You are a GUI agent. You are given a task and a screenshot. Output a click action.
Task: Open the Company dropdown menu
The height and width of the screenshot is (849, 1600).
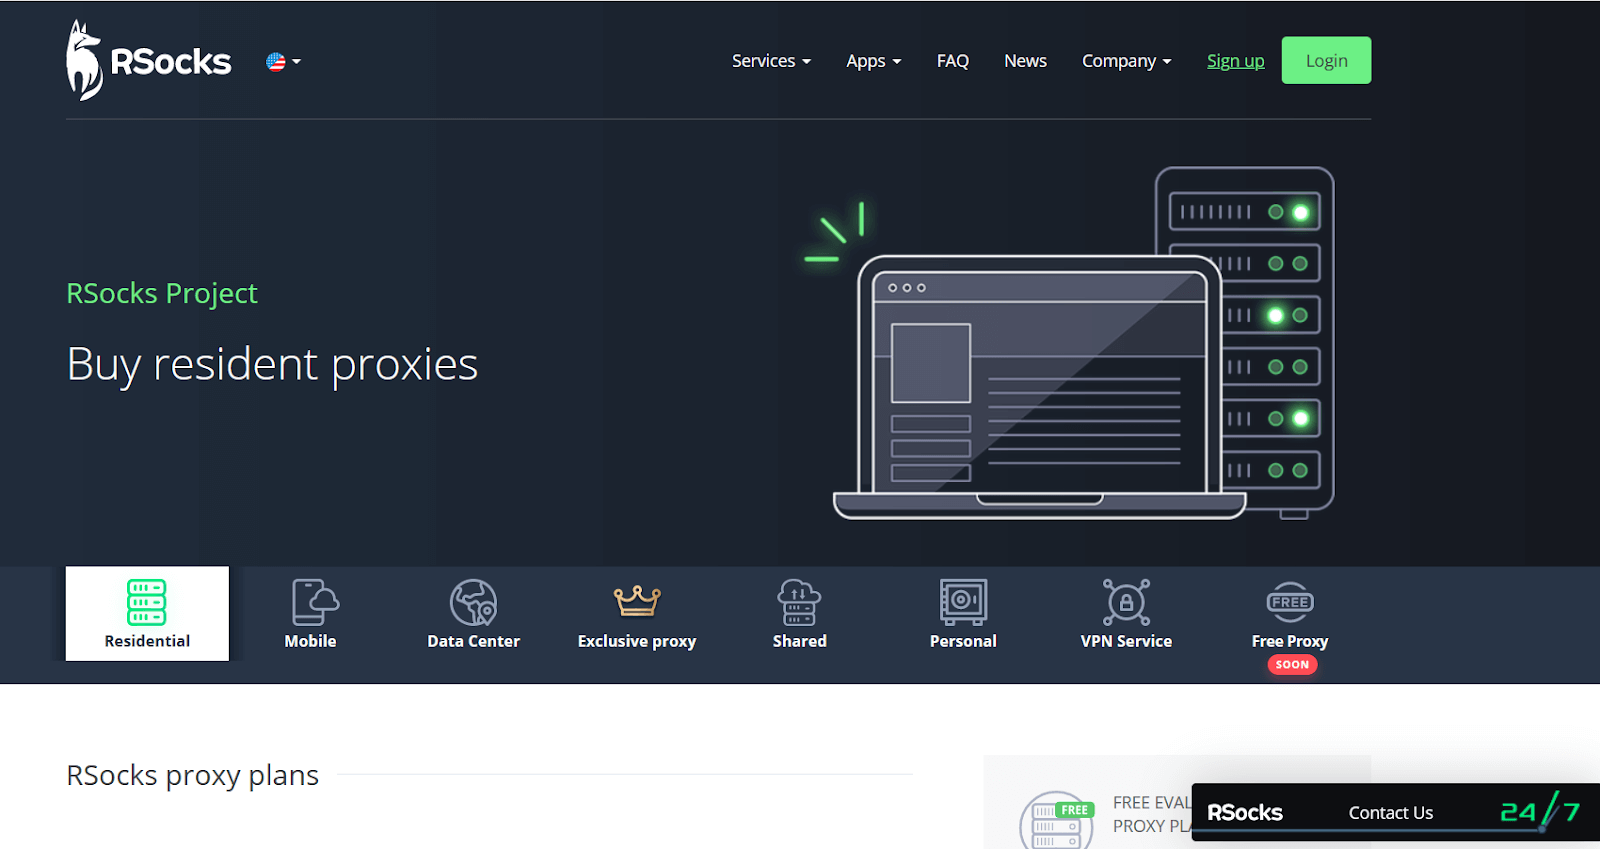(1126, 61)
